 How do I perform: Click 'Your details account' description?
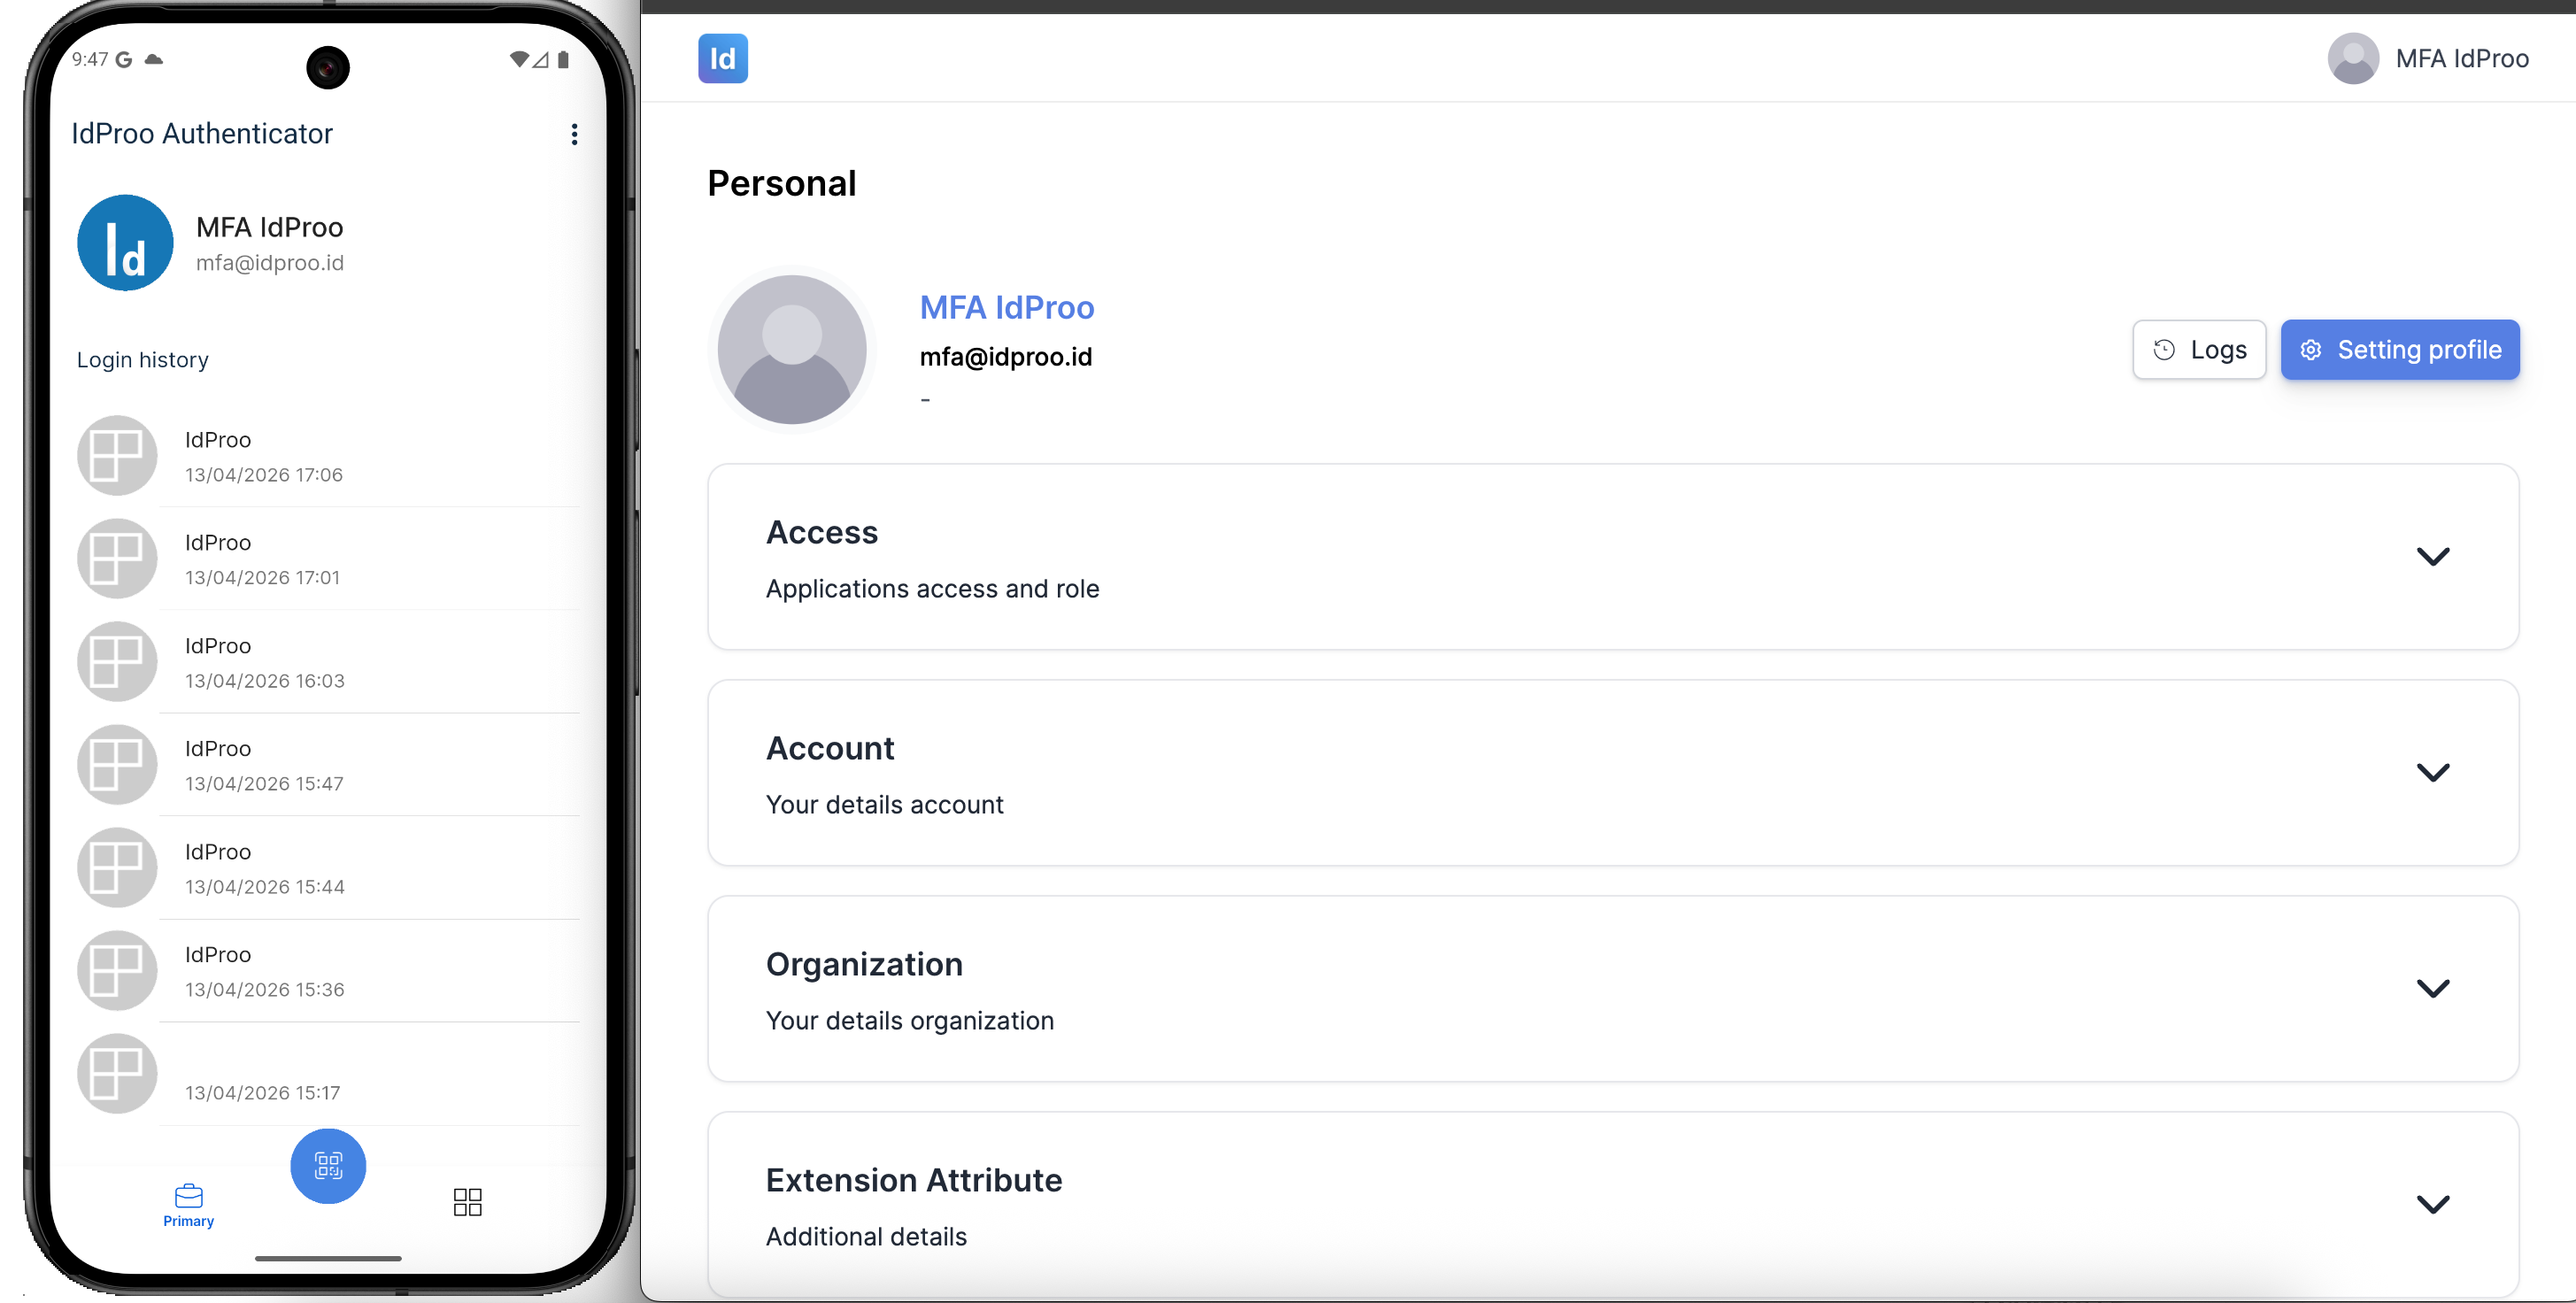tap(884, 805)
